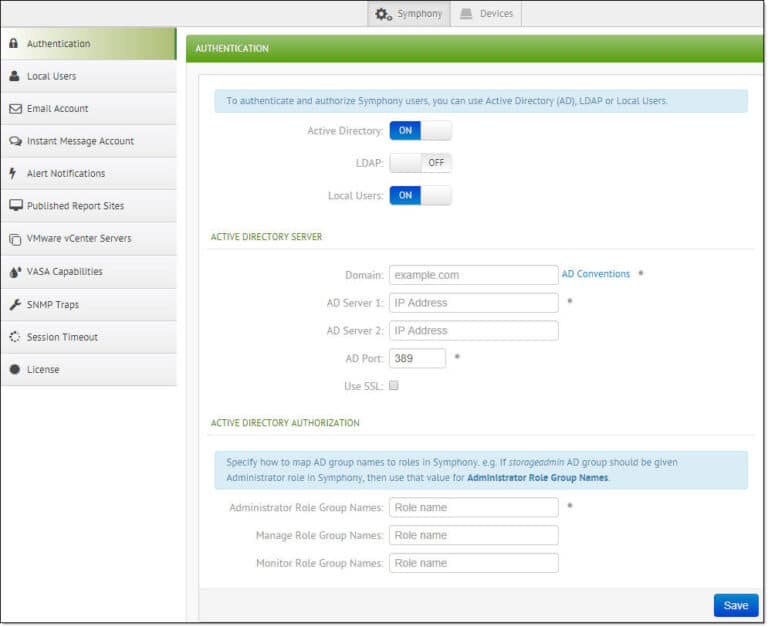Click the Save button

736,605
